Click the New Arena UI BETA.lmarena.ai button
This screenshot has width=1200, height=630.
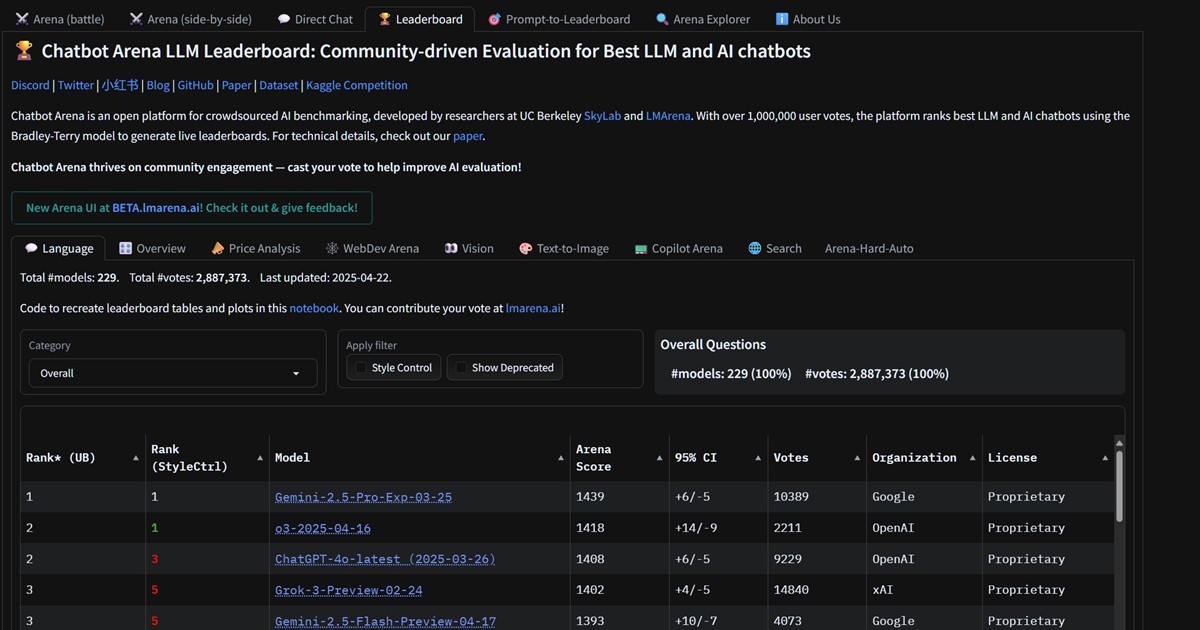click(192, 208)
